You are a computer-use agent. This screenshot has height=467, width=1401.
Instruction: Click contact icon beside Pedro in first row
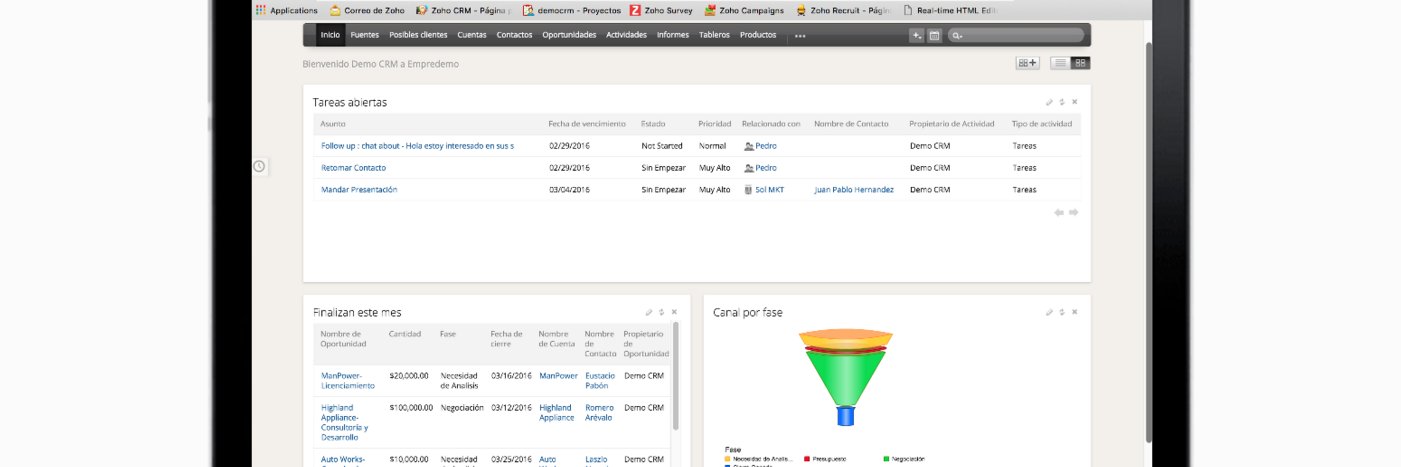click(x=749, y=146)
